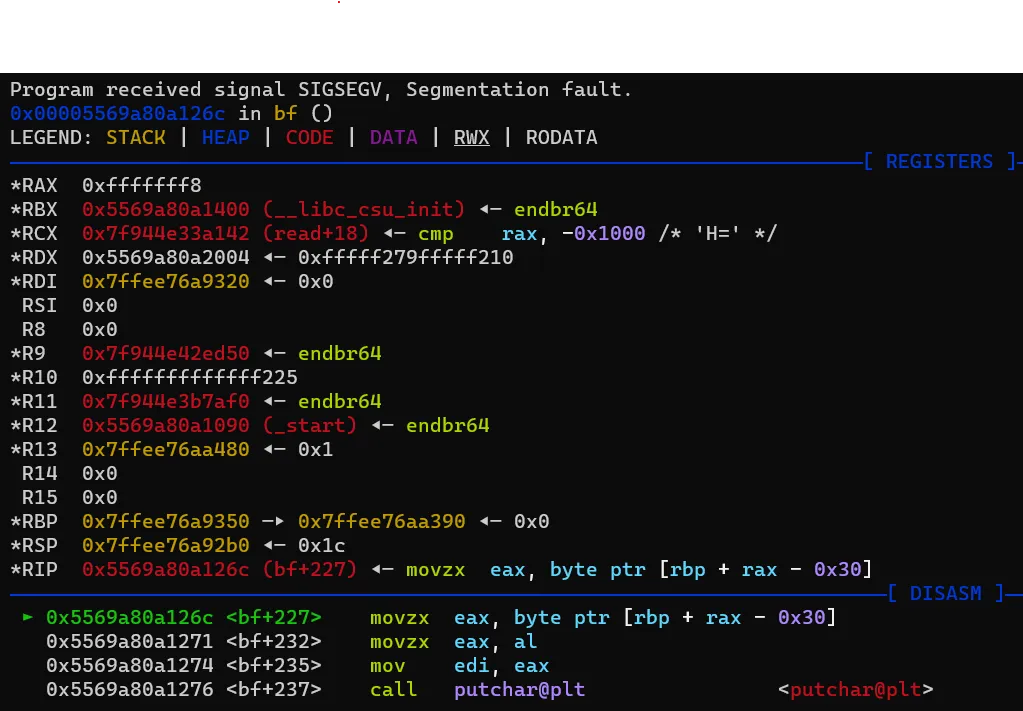Select the RIP register address value
The width and height of the screenshot is (1023, 711).
(166, 570)
